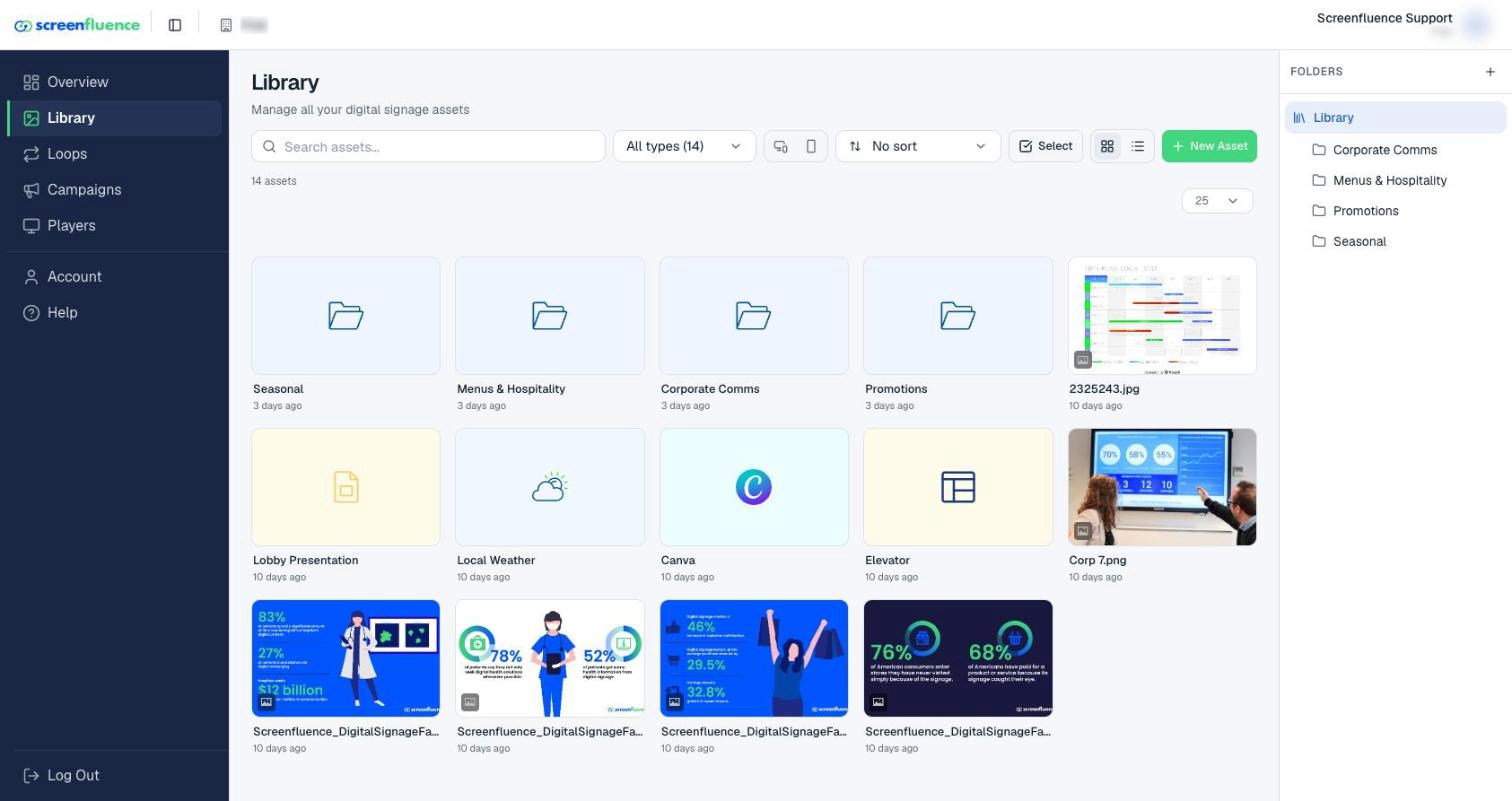Image resolution: width=1512 pixels, height=801 pixels.
Task: Click the New Asset button
Action: point(1209,147)
